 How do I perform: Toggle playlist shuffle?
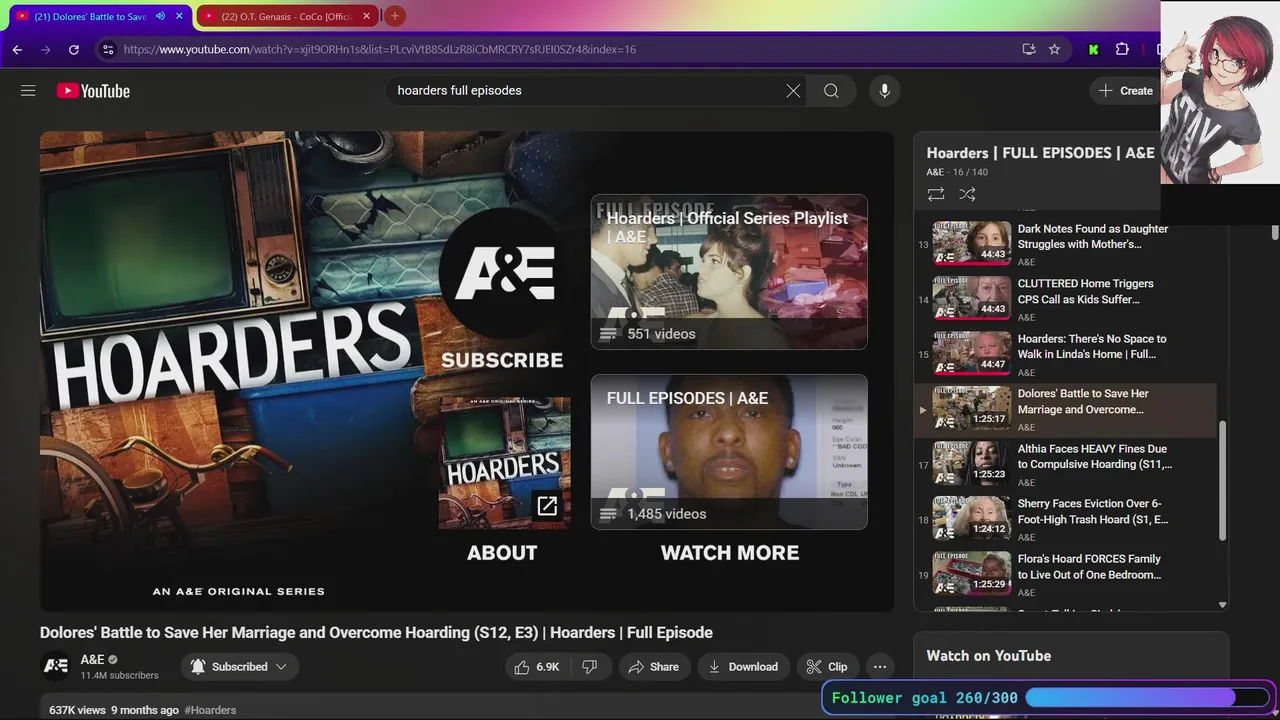coord(967,194)
